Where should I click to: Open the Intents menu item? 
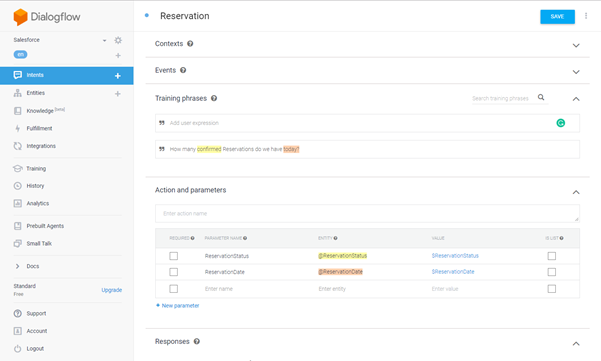click(67, 75)
